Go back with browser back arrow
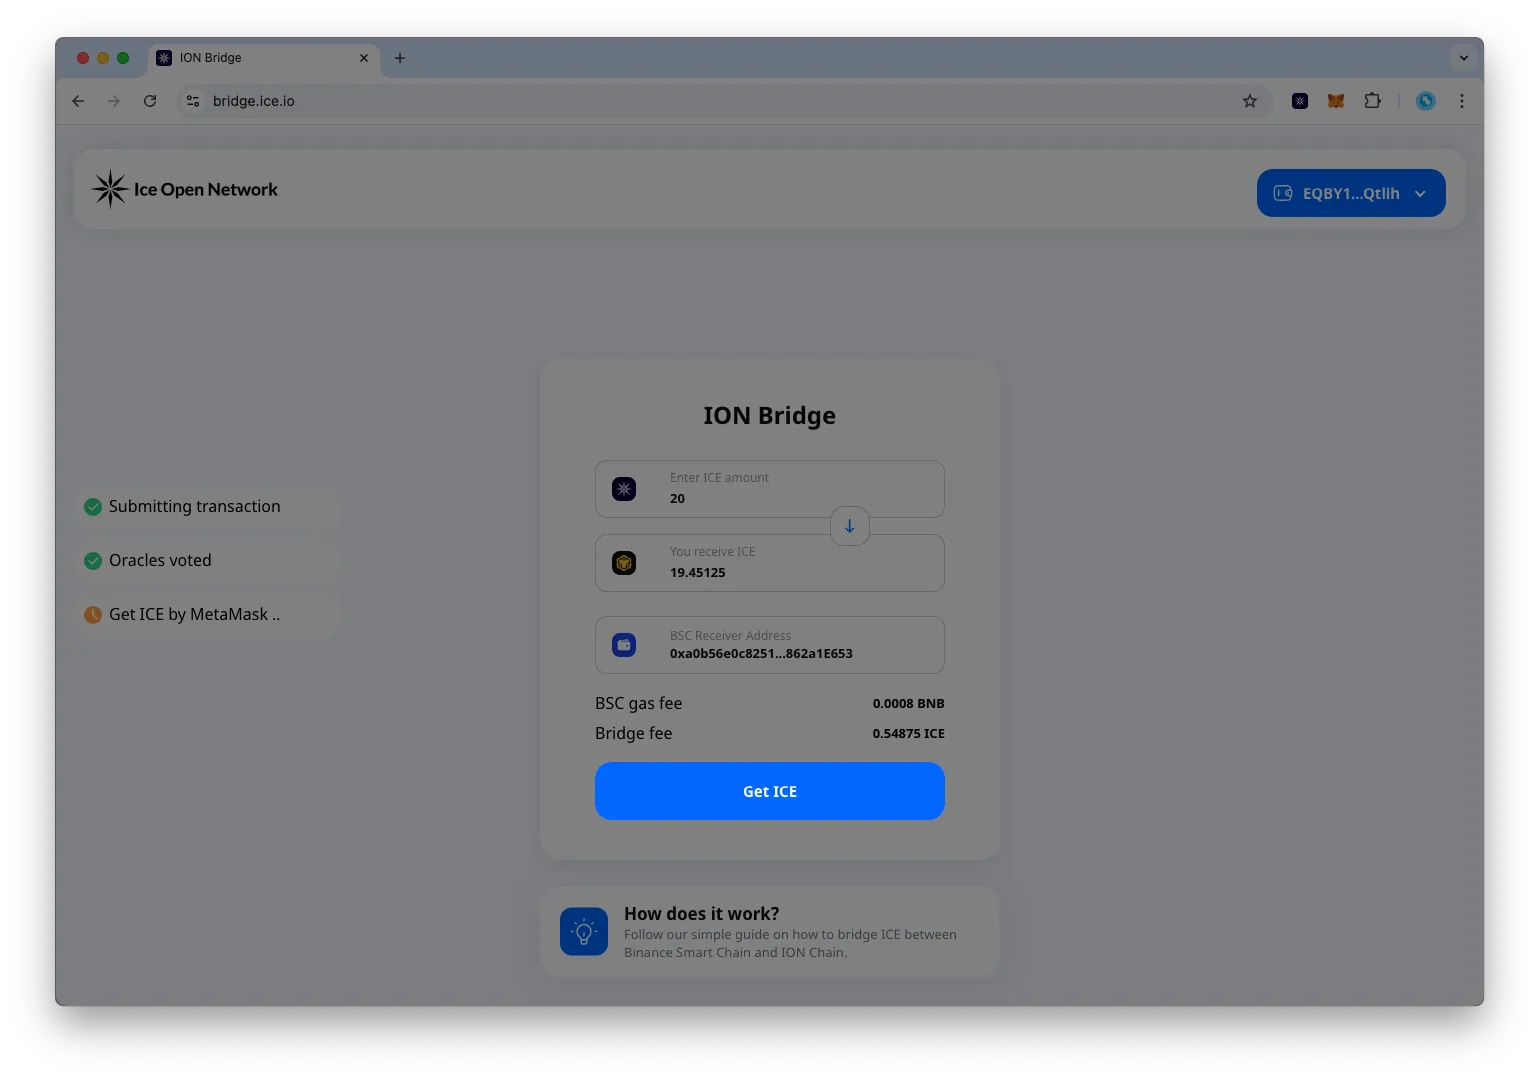This screenshot has height=1080, width=1540. (x=78, y=101)
